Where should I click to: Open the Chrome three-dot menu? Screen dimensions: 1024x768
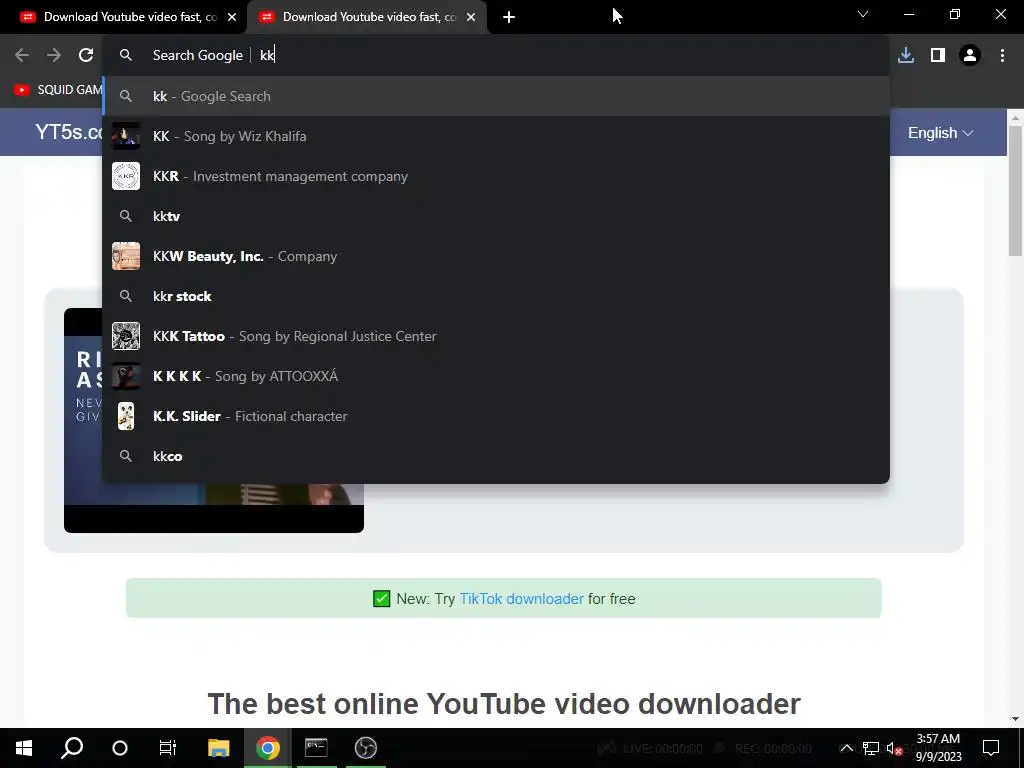(1002, 56)
